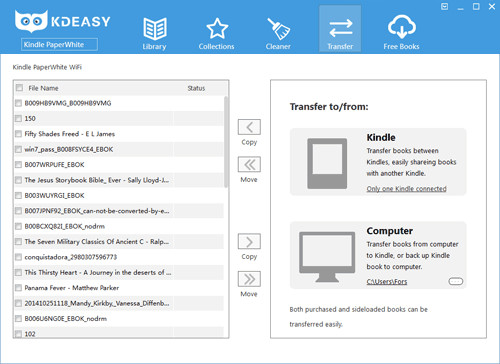Check the B009HB9VMG_B009HB9VMG file checkbox
Viewport: 500px width, 364px height.
(x=18, y=103)
